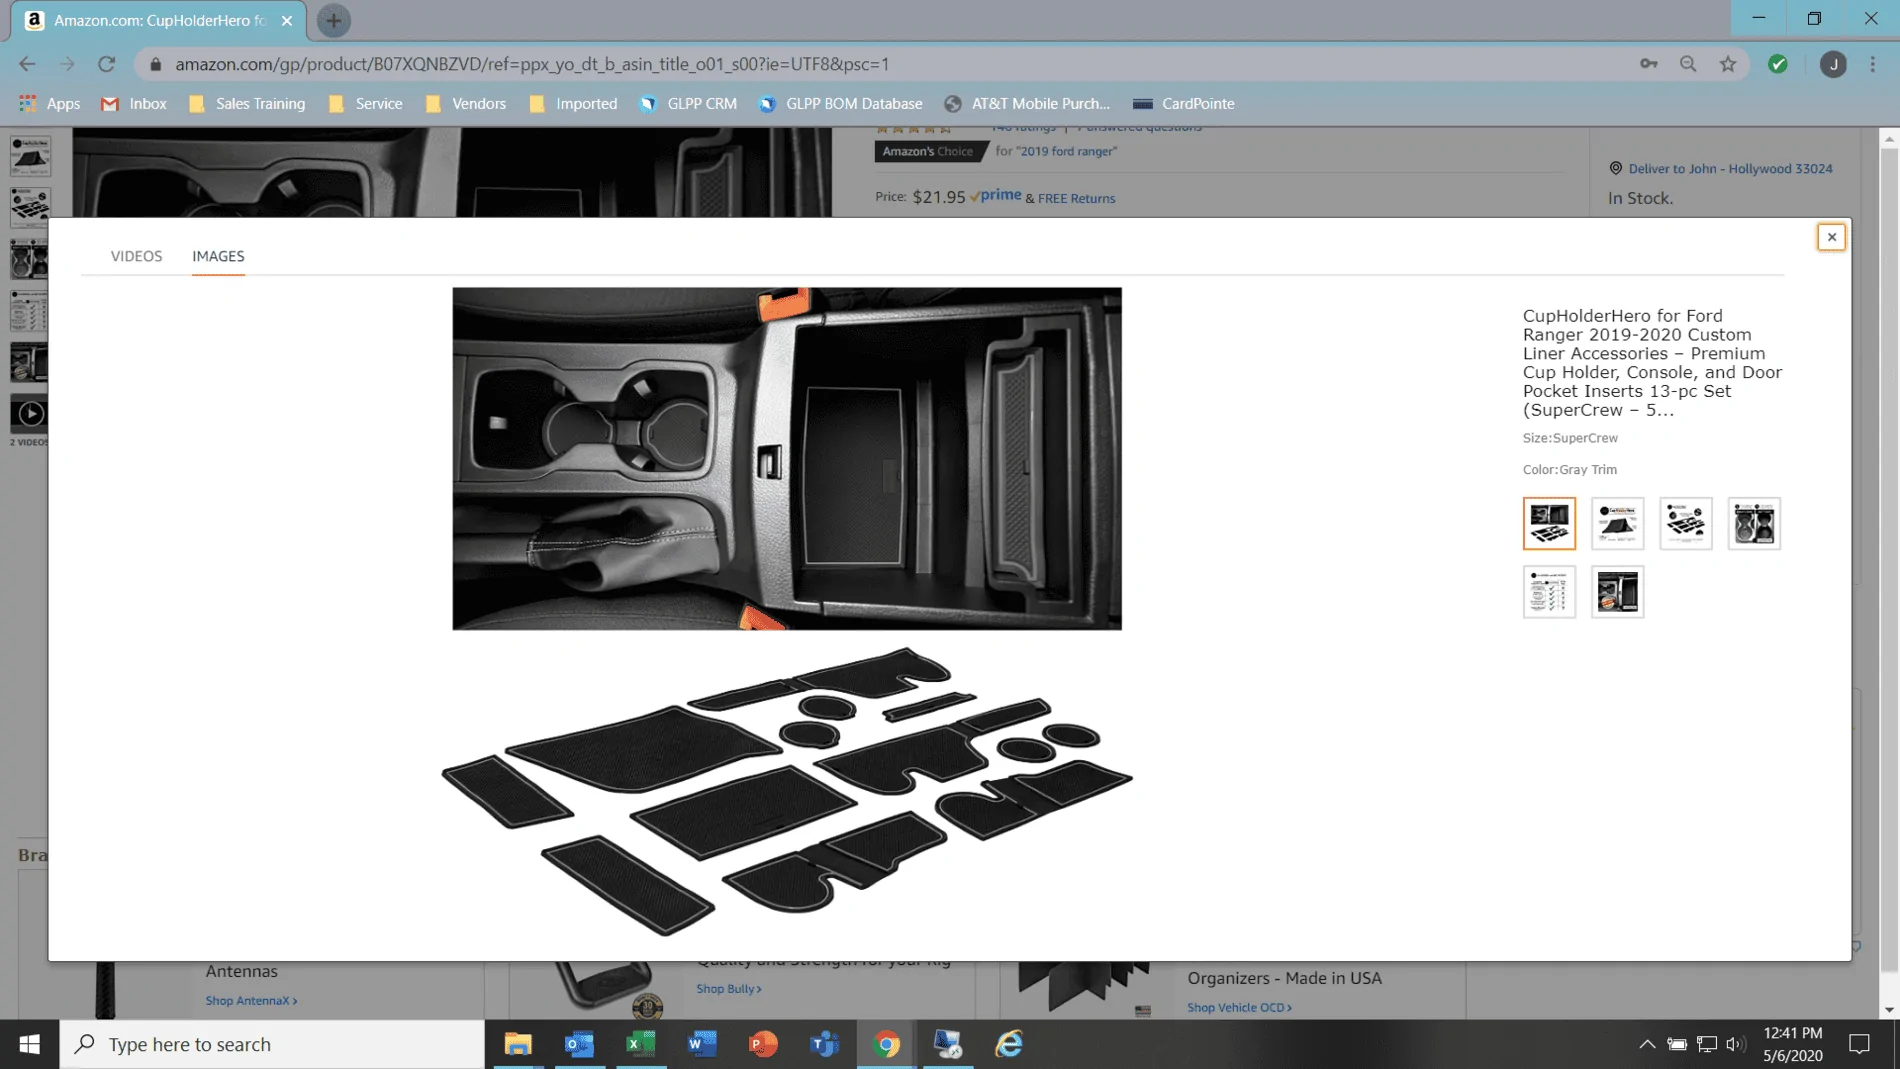Switch to the VIDEOS tab
Screen dimensions: 1900x1069
click(x=136, y=256)
